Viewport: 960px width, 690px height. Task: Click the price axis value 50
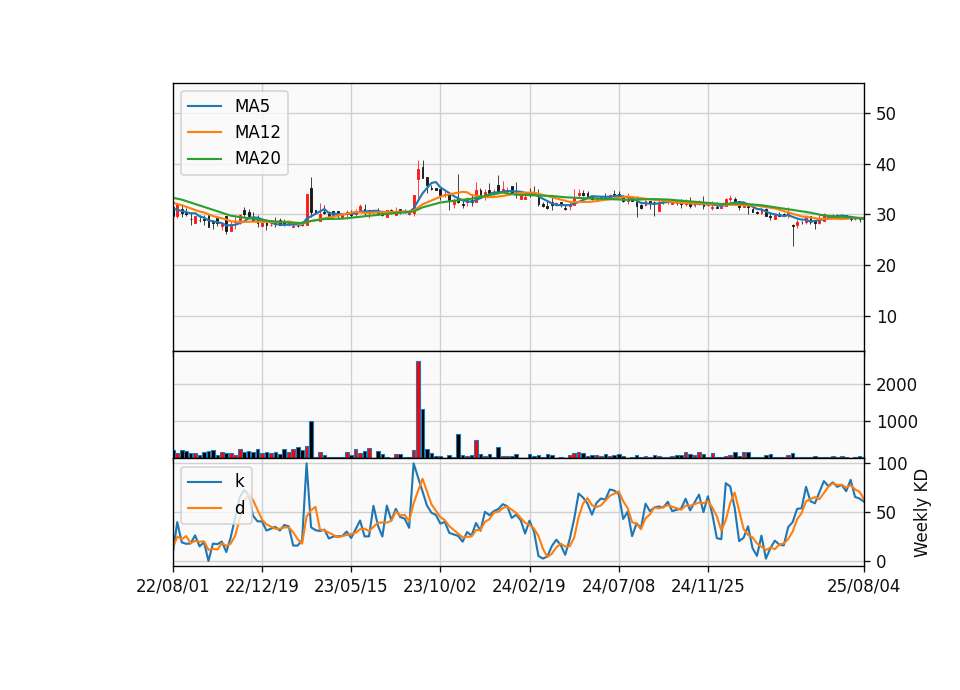pos(886,114)
